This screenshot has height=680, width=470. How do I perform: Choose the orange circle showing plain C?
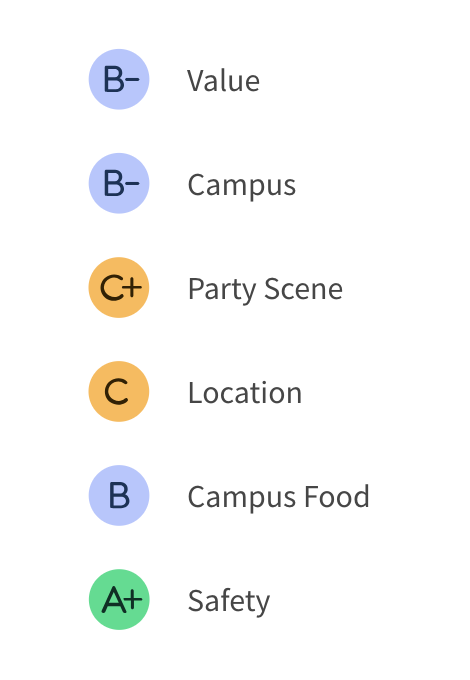(x=119, y=392)
